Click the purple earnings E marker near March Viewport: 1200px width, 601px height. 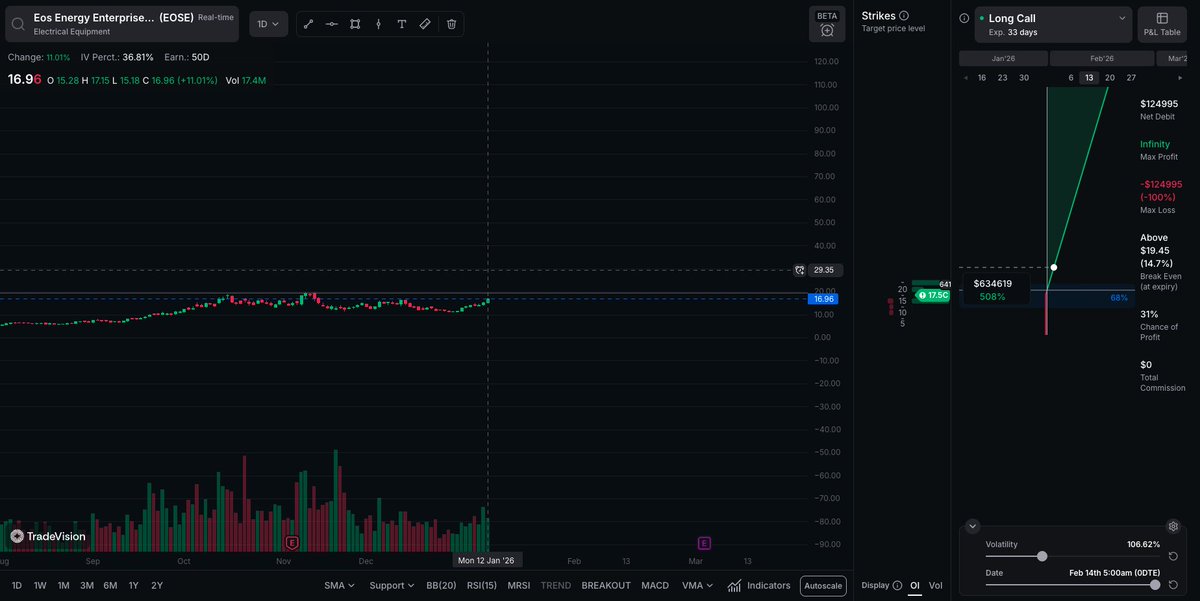pos(704,542)
